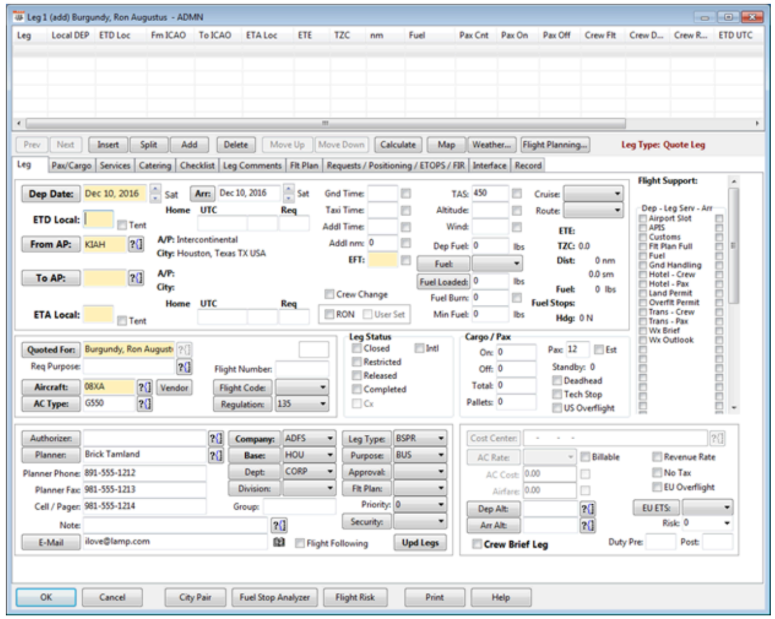Image resolution: width=775 pixels, height=619 pixels.
Task: Click the Calculate button
Action: [398, 145]
